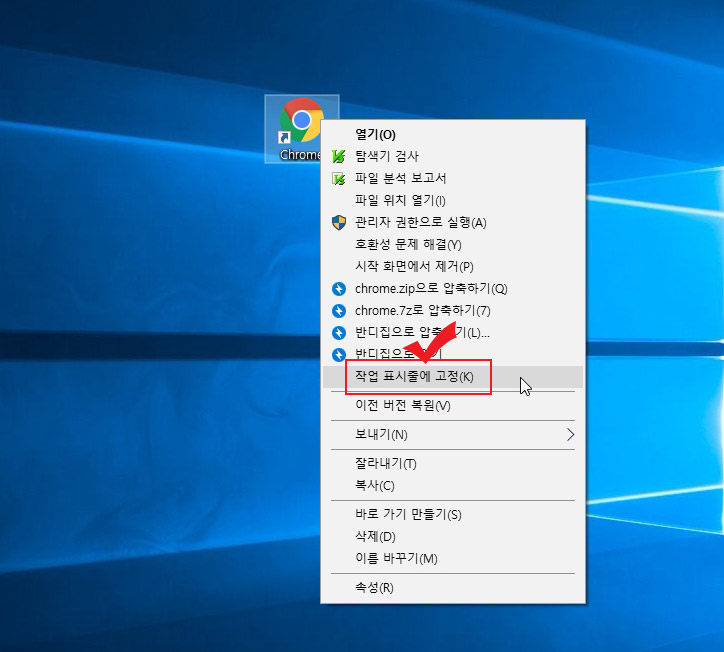724x652 pixels.
Task: Click the Bandizip icon beside 반디집으로 압축하기(L)
Action: tap(338, 333)
